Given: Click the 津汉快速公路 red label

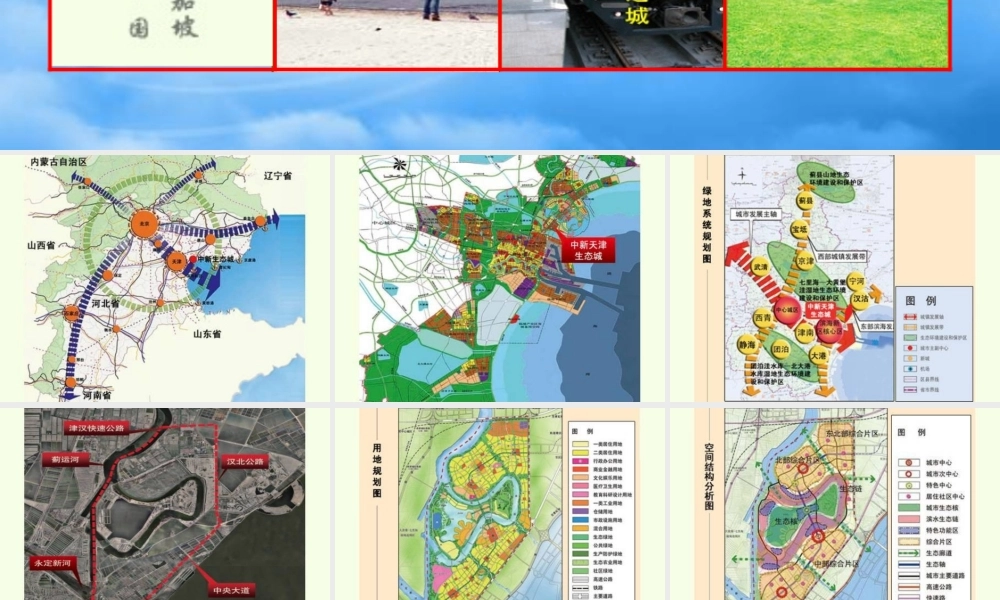Looking at the screenshot, I should tap(97, 428).
